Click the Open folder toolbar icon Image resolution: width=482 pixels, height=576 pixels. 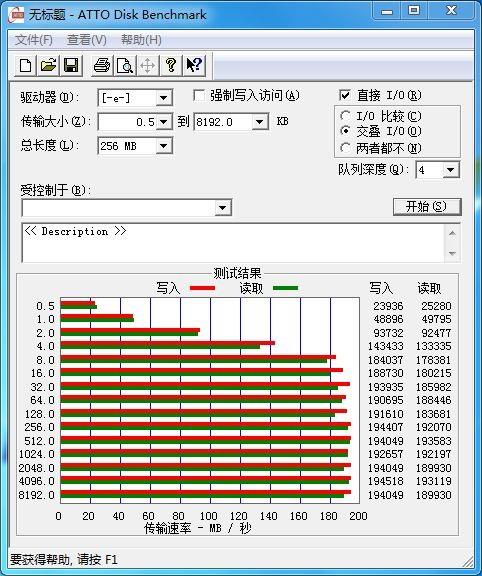coord(48,65)
